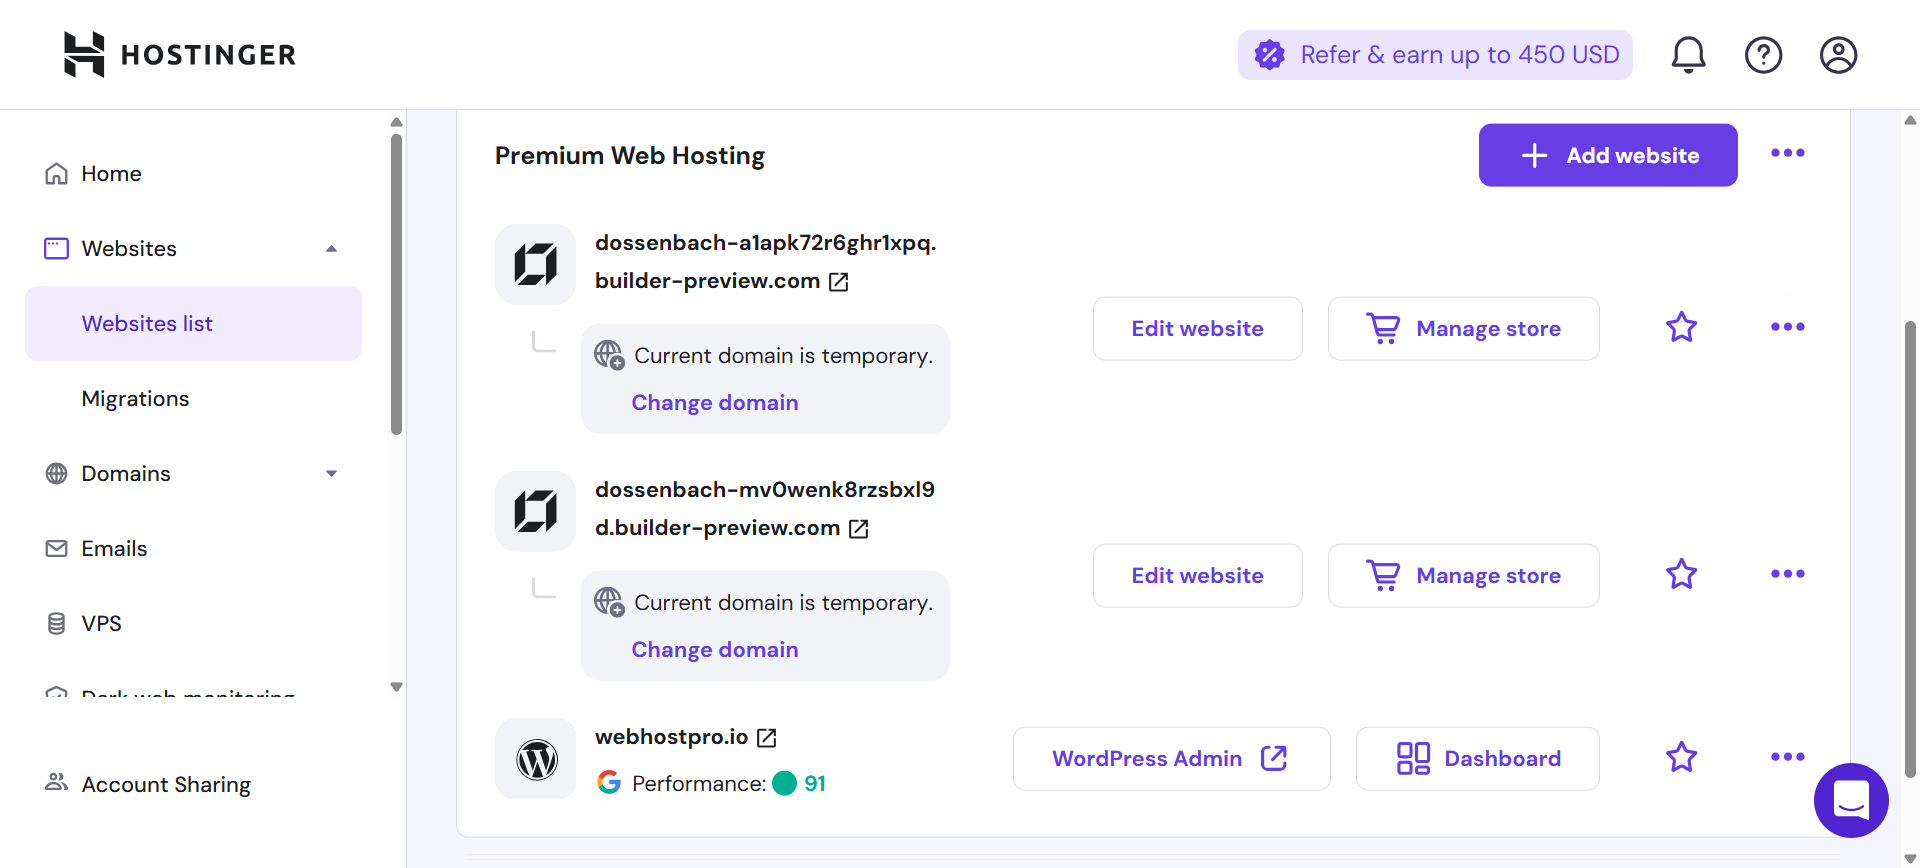The width and height of the screenshot is (1920, 868).
Task: Click the green Performance score indicator dot
Action: [x=785, y=783]
